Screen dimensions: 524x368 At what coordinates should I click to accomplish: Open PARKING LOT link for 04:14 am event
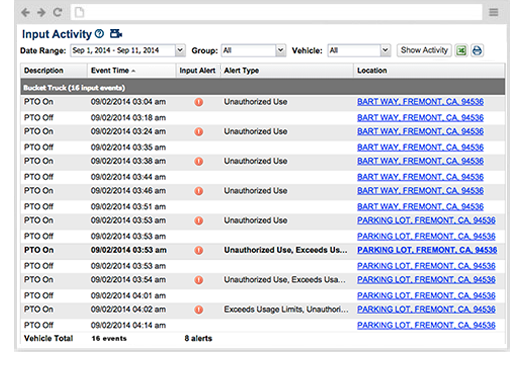tap(426, 325)
